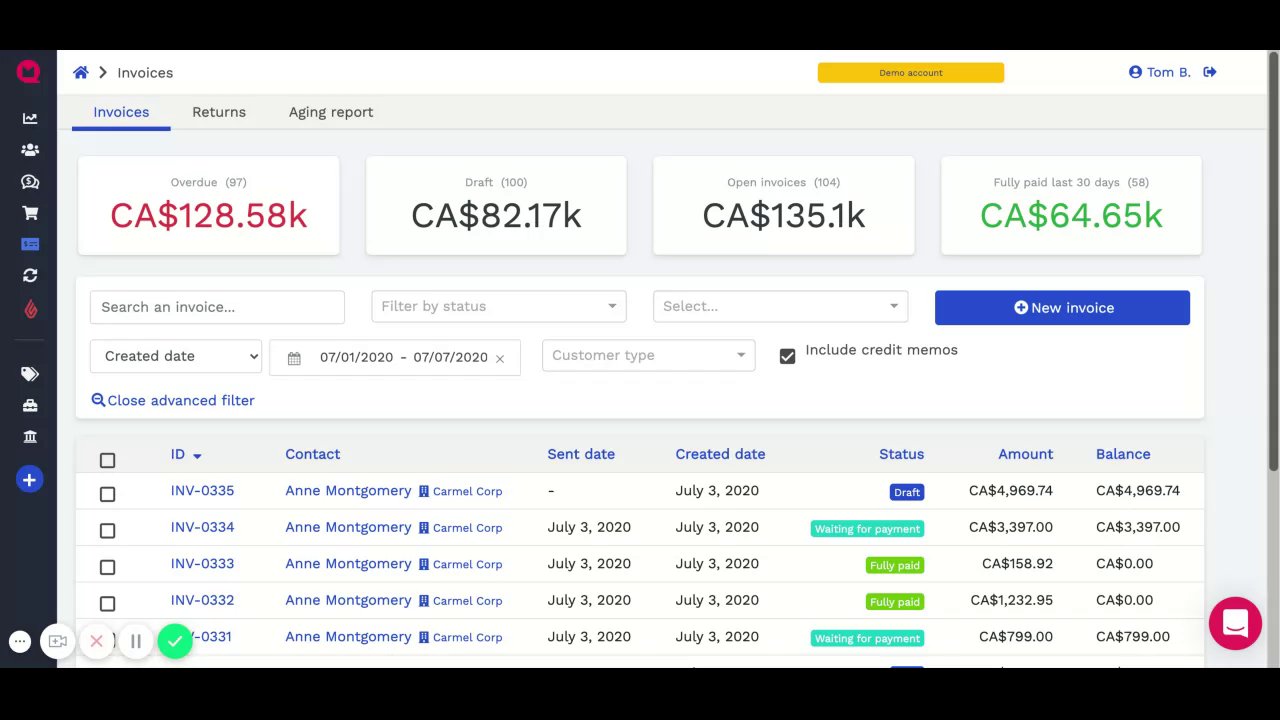This screenshot has width=1280, height=720.
Task: Open invoice INV-0334
Action: pos(202,527)
